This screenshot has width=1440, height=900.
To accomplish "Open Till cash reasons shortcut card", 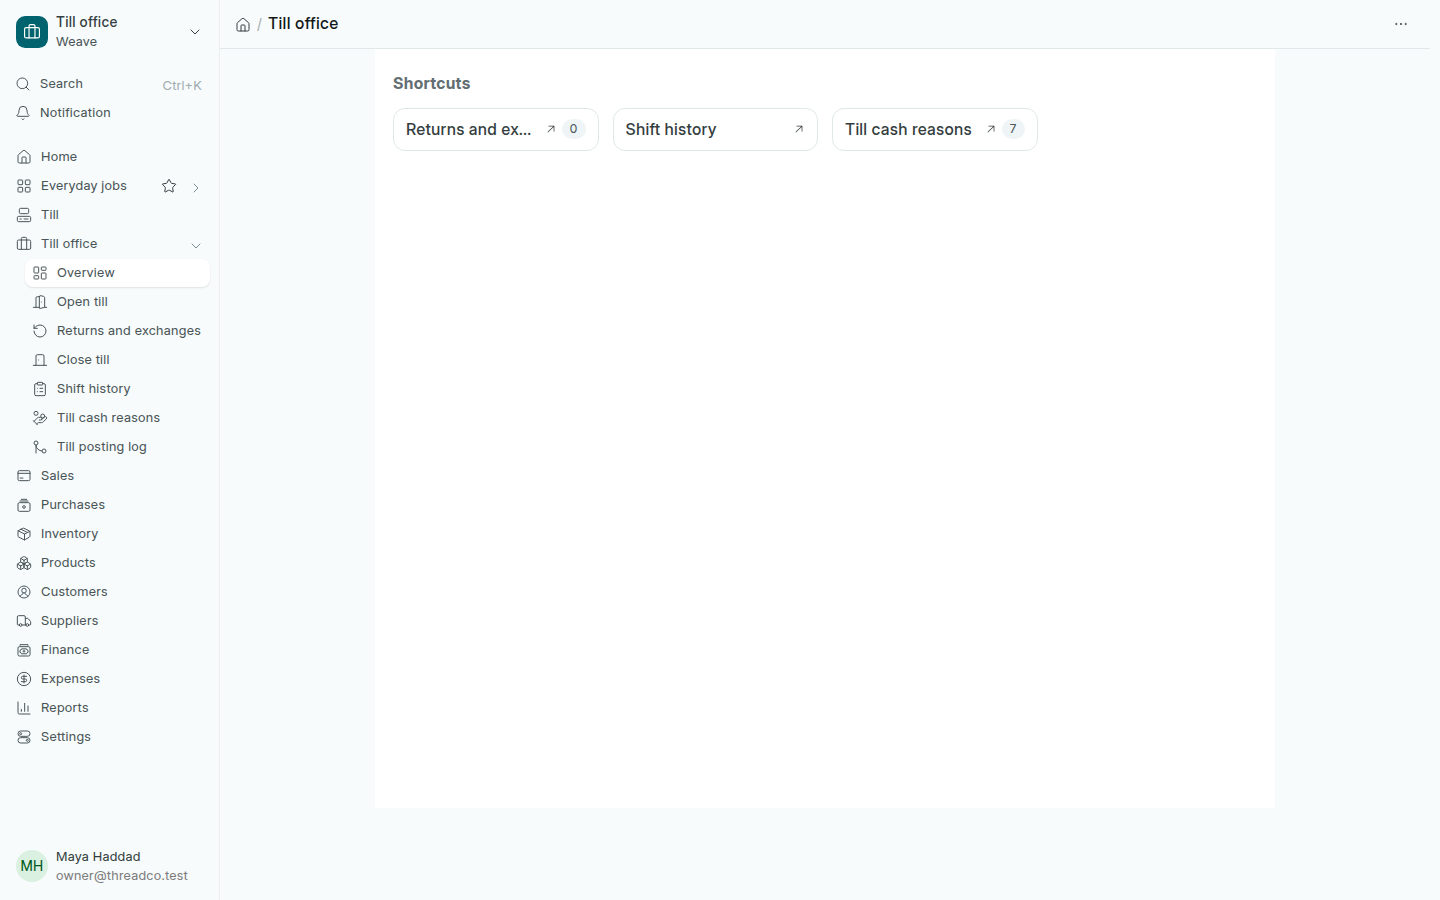I will click(935, 130).
